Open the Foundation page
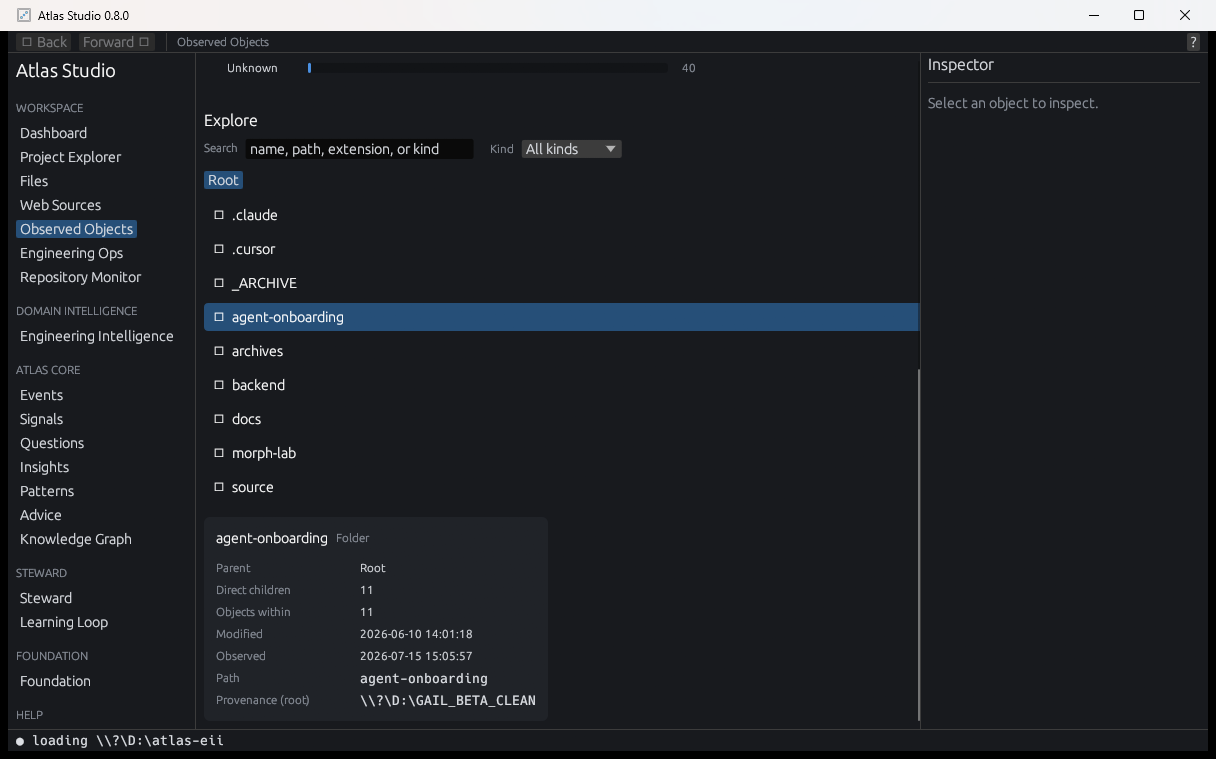The height and width of the screenshot is (759, 1216). point(55,681)
